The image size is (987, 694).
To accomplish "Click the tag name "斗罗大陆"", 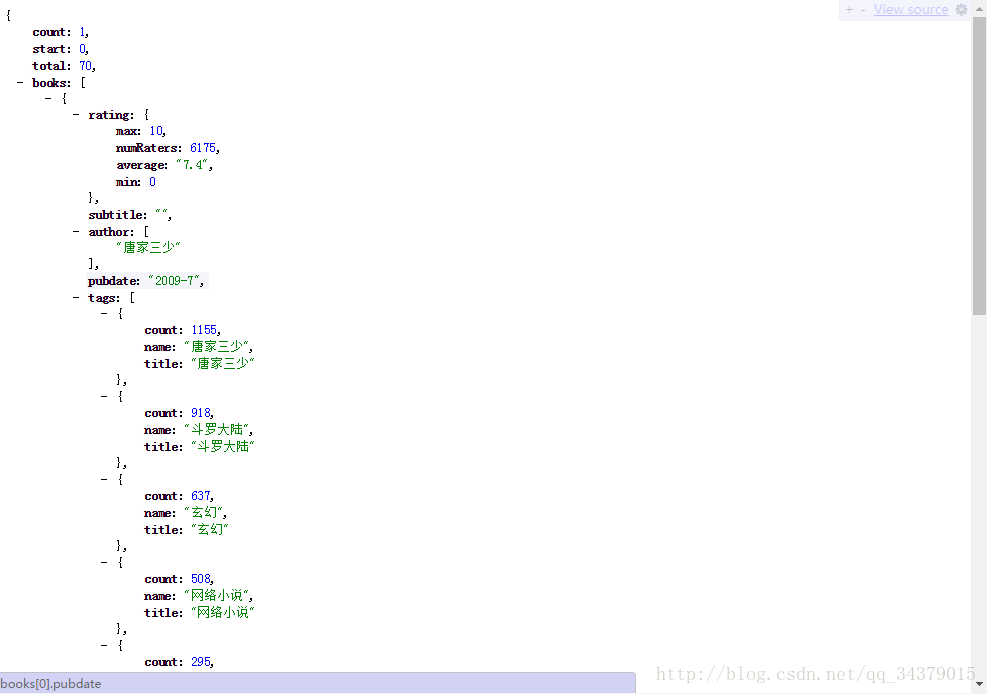I will click(x=217, y=430).
